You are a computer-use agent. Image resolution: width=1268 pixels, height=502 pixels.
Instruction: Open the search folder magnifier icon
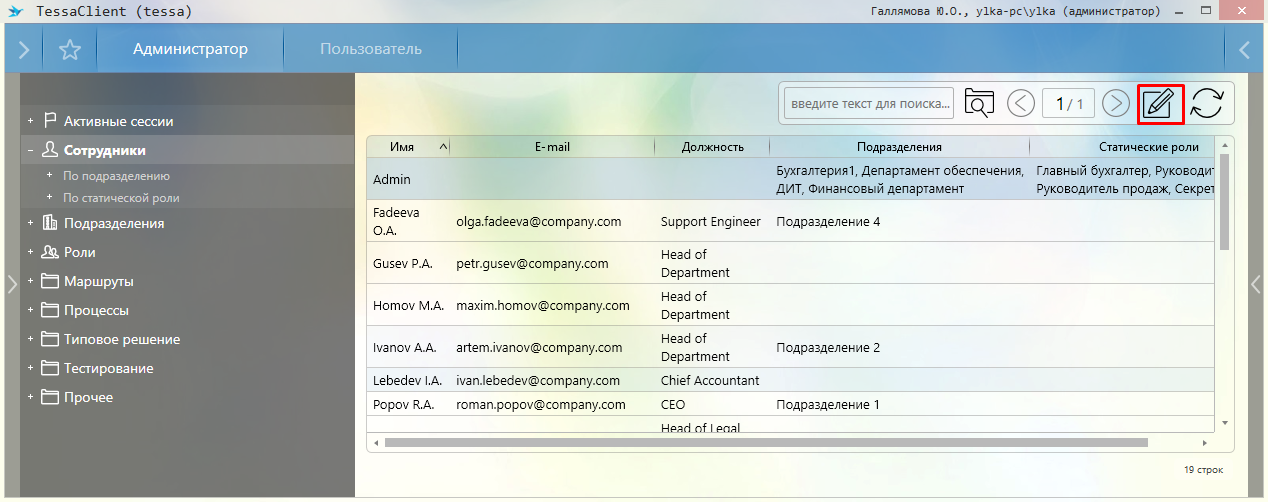[x=979, y=104]
